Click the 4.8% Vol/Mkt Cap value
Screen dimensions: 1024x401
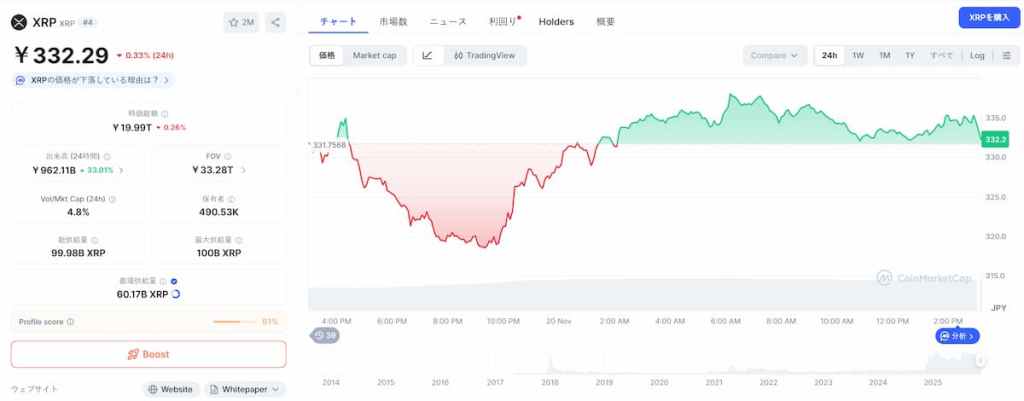tap(78, 212)
